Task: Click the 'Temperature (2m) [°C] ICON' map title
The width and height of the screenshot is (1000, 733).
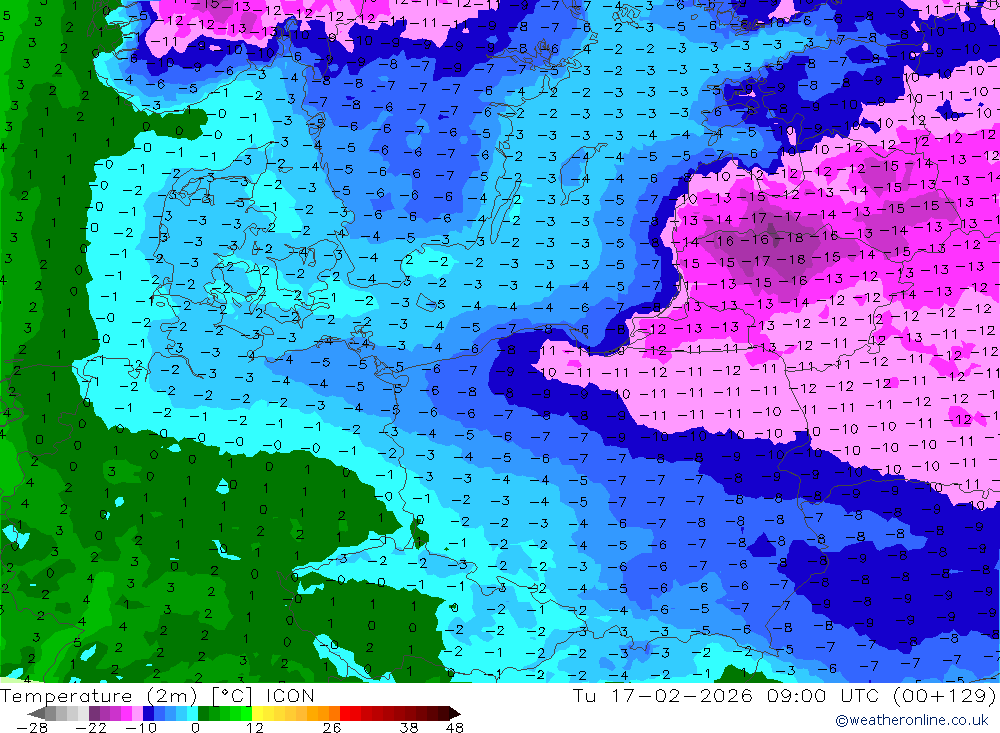Action: pos(158,696)
